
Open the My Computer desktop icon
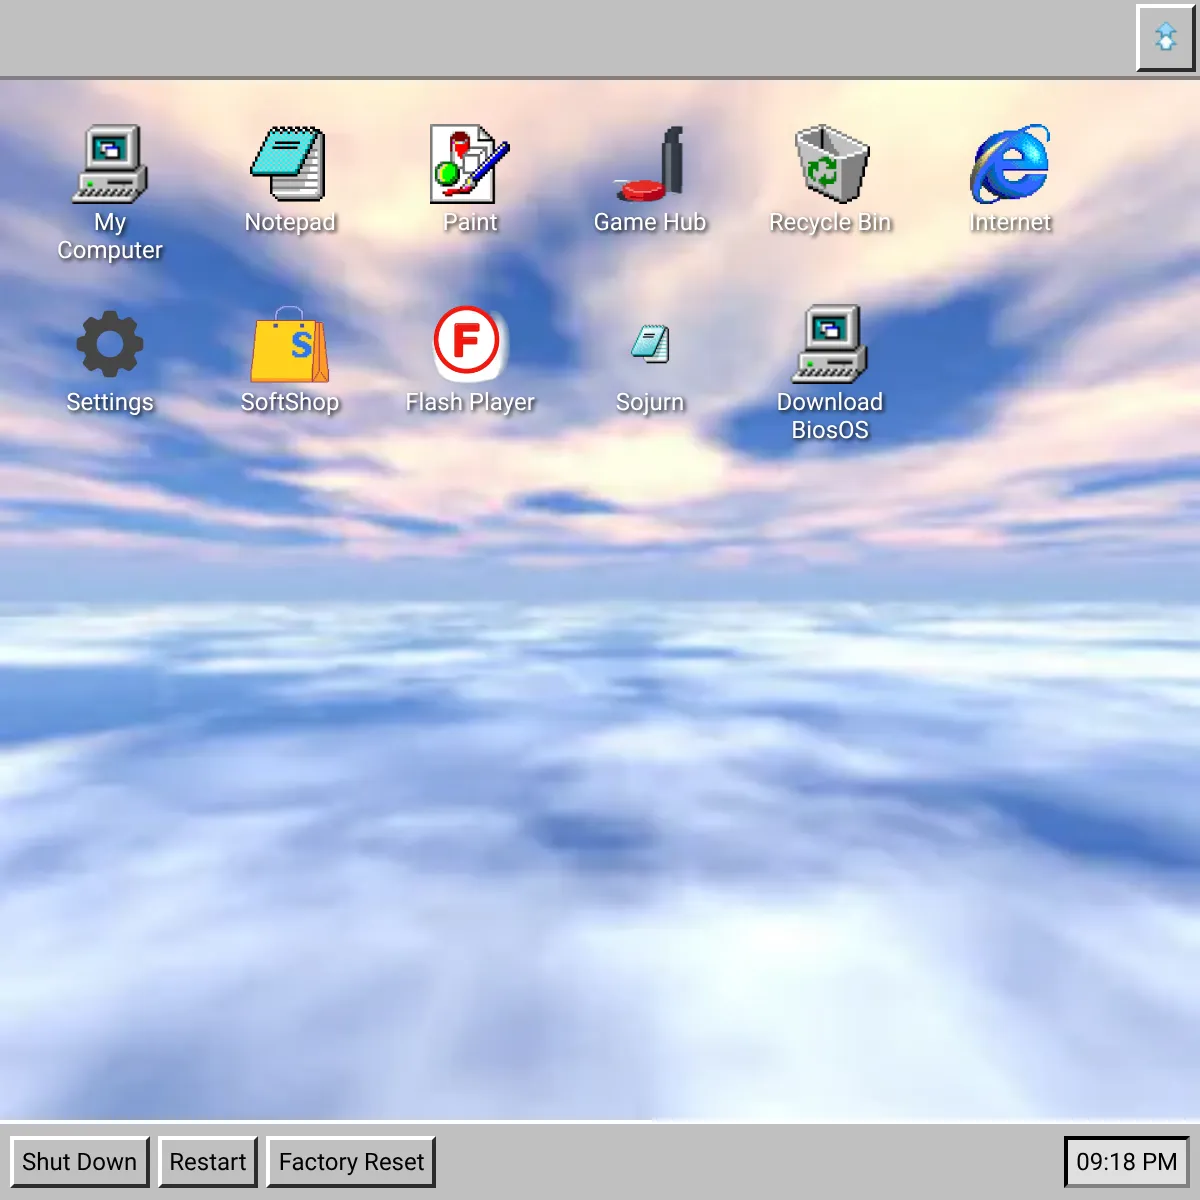point(110,164)
